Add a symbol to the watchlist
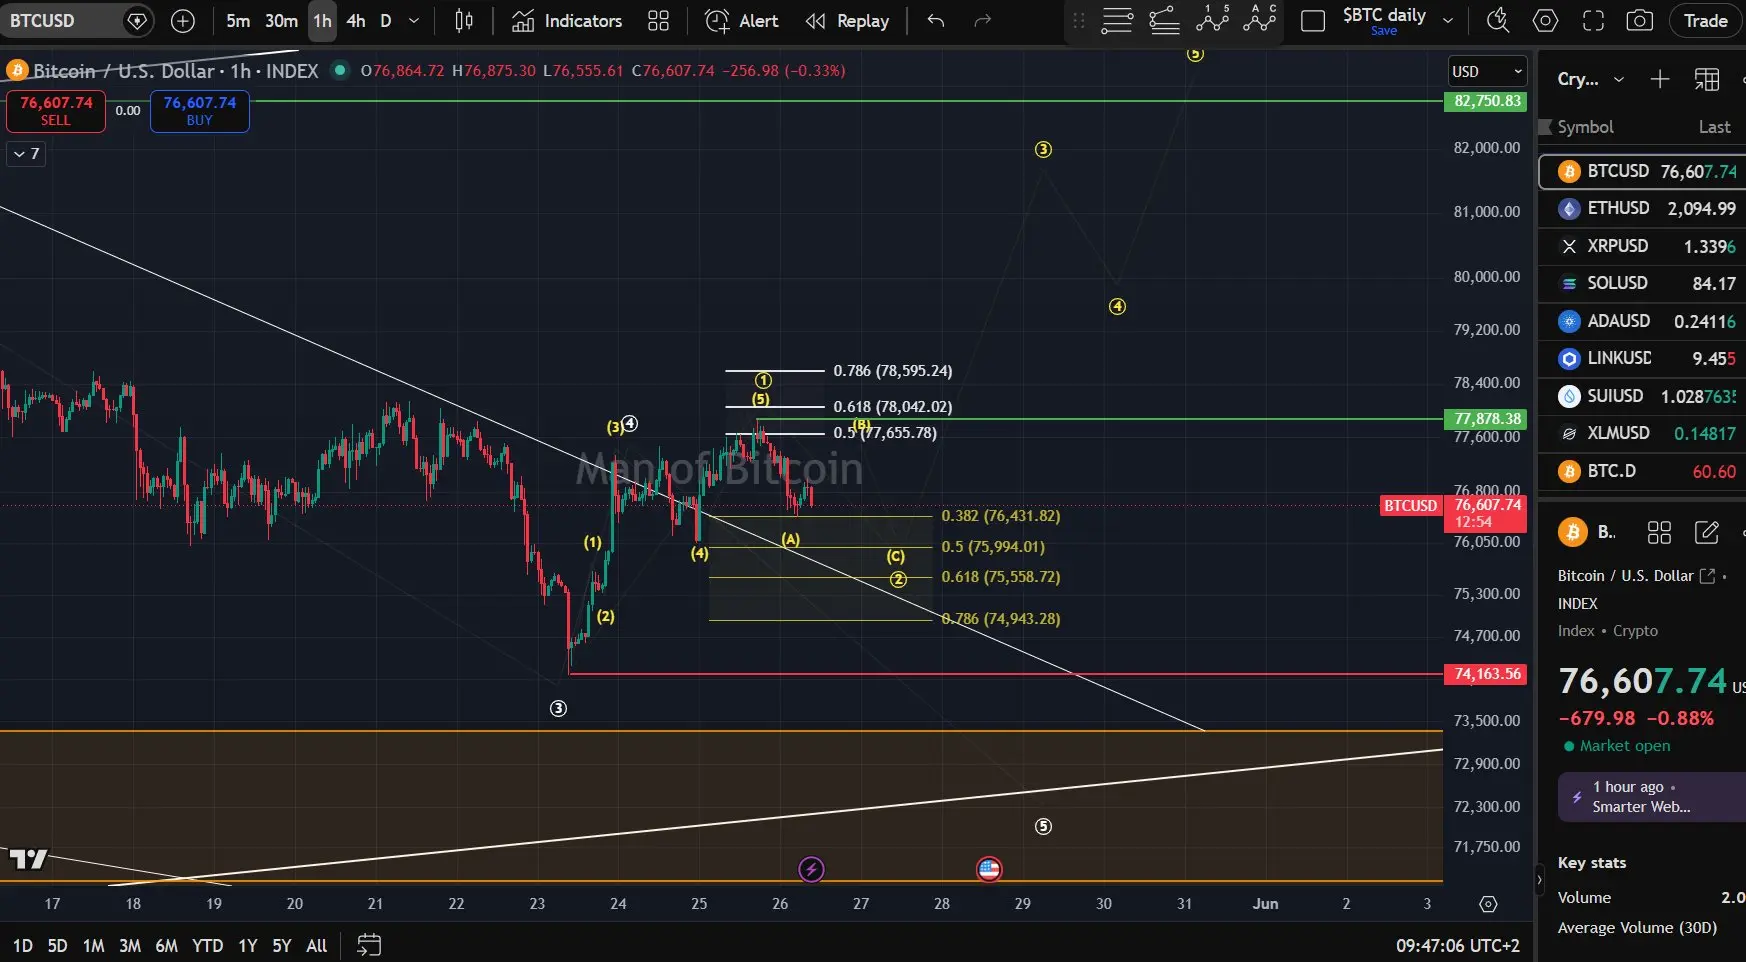The height and width of the screenshot is (962, 1746). [x=1659, y=79]
